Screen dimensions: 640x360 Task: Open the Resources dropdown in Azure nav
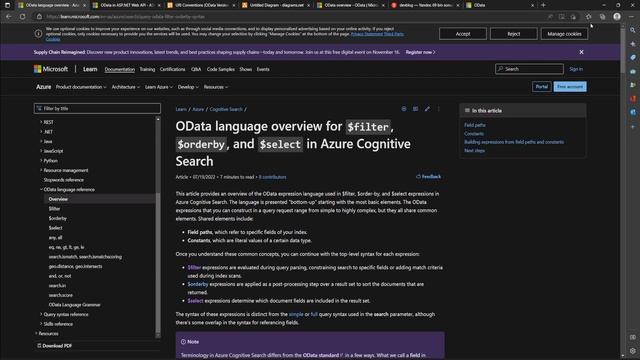click(x=216, y=87)
